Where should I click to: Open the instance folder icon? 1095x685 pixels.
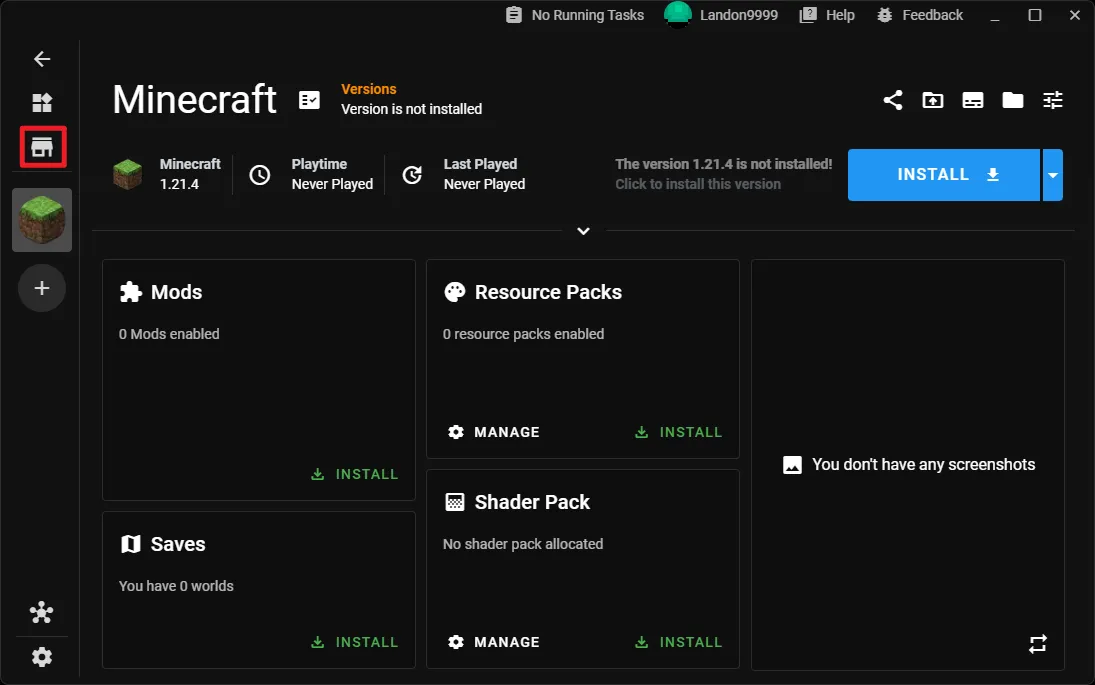pyautogui.click(x=1013, y=101)
